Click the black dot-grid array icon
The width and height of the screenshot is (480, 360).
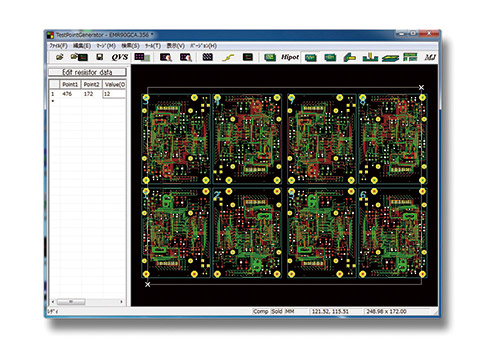coord(208,57)
